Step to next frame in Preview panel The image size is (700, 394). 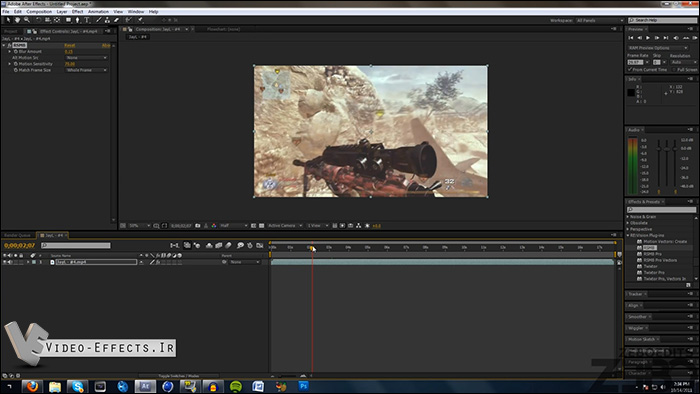tap(657, 38)
